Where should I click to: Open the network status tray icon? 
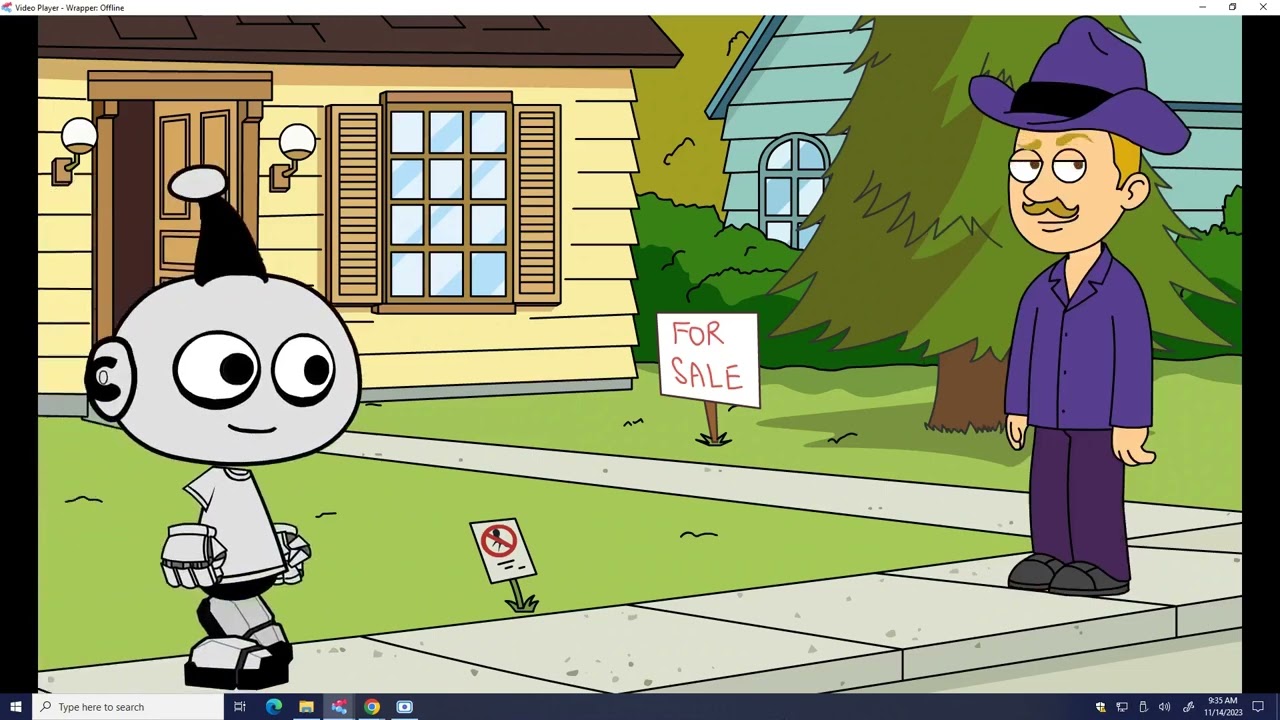point(1122,707)
